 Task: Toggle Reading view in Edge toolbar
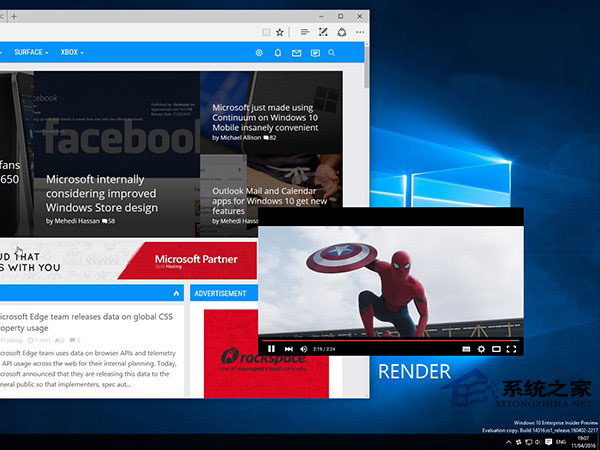[x=266, y=32]
